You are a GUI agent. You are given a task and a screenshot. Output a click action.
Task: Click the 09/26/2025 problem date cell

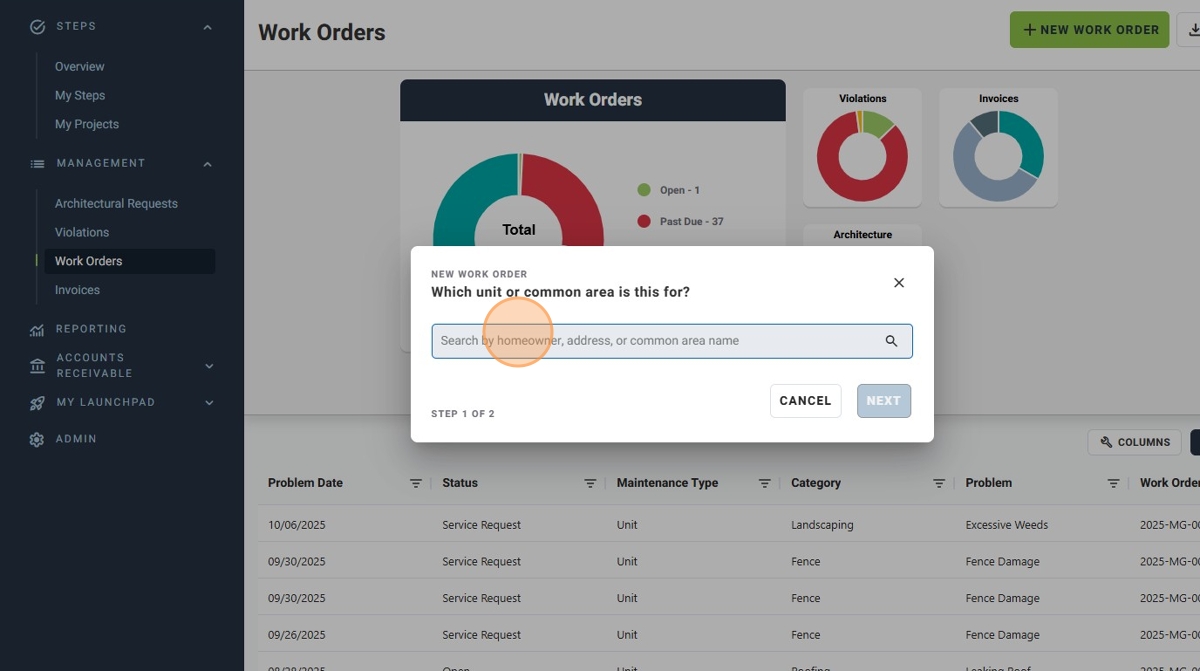(x=297, y=635)
